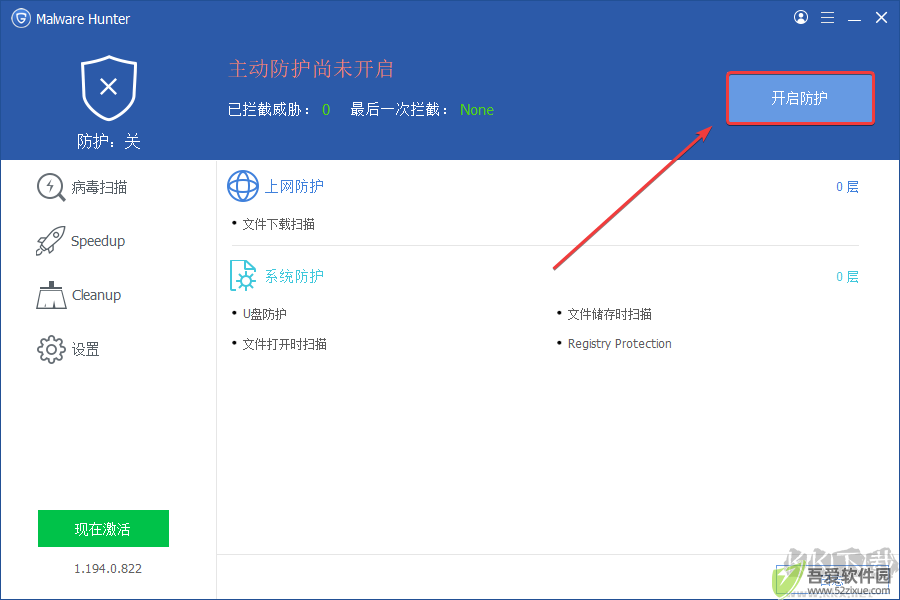
Task: Click the 文件打开时扫描 item
Action: (285, 344)
